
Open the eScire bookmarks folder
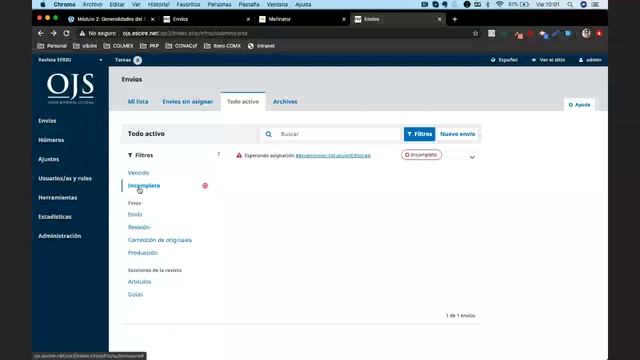(x=85, y=46)
